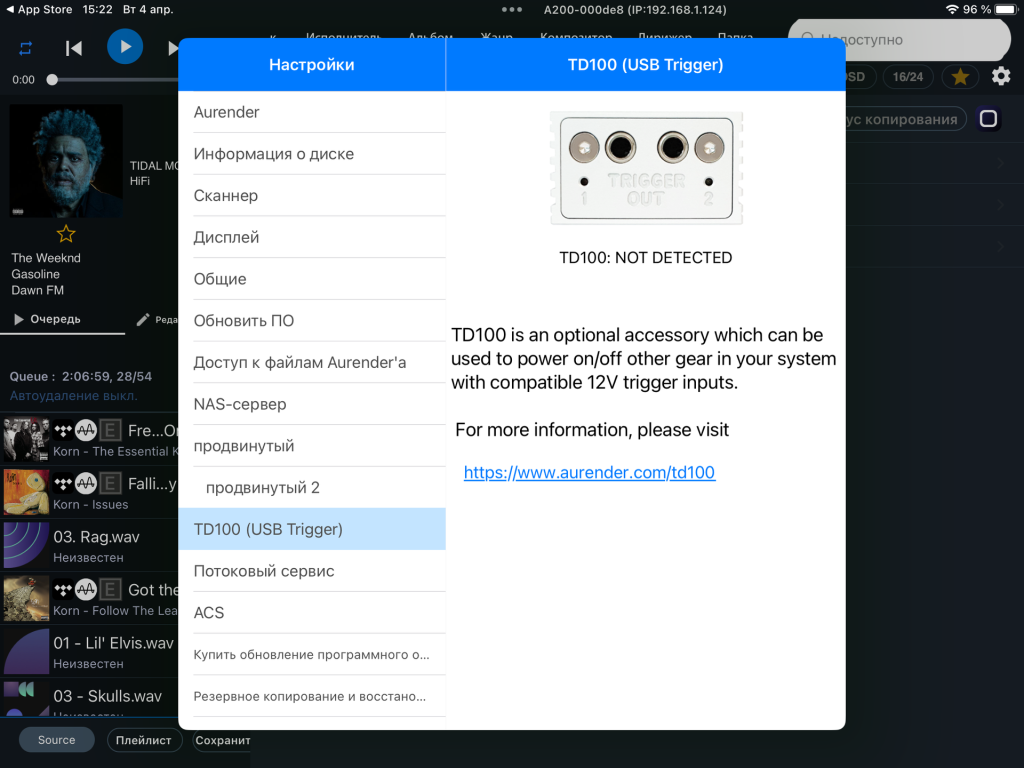Click the search field

coord(899,40)
